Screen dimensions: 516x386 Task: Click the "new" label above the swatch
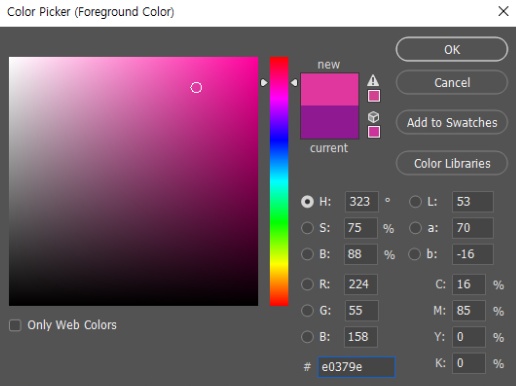click(x=329, y=64)
